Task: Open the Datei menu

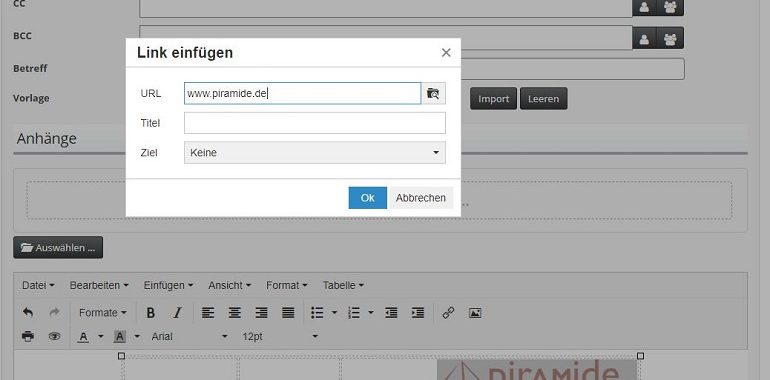Action: (38, 285)
